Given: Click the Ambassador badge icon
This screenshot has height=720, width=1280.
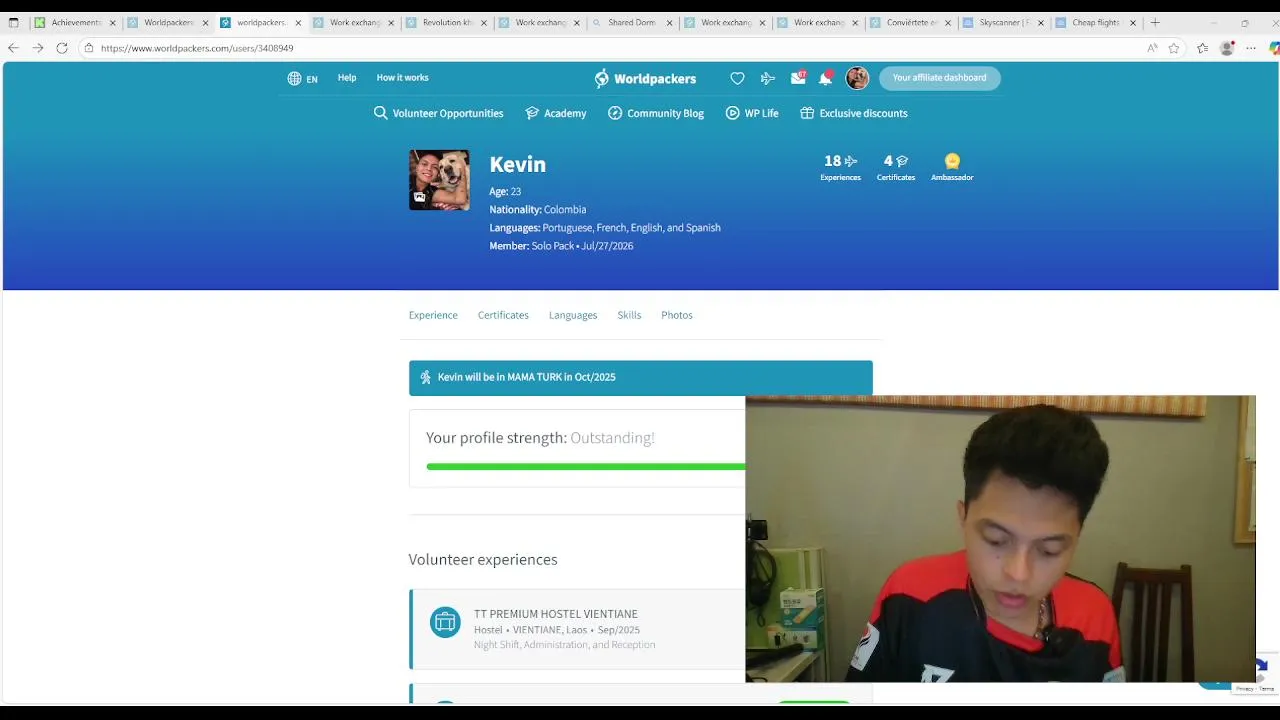Looking at the screenshot, I should [x=952, y=161].
